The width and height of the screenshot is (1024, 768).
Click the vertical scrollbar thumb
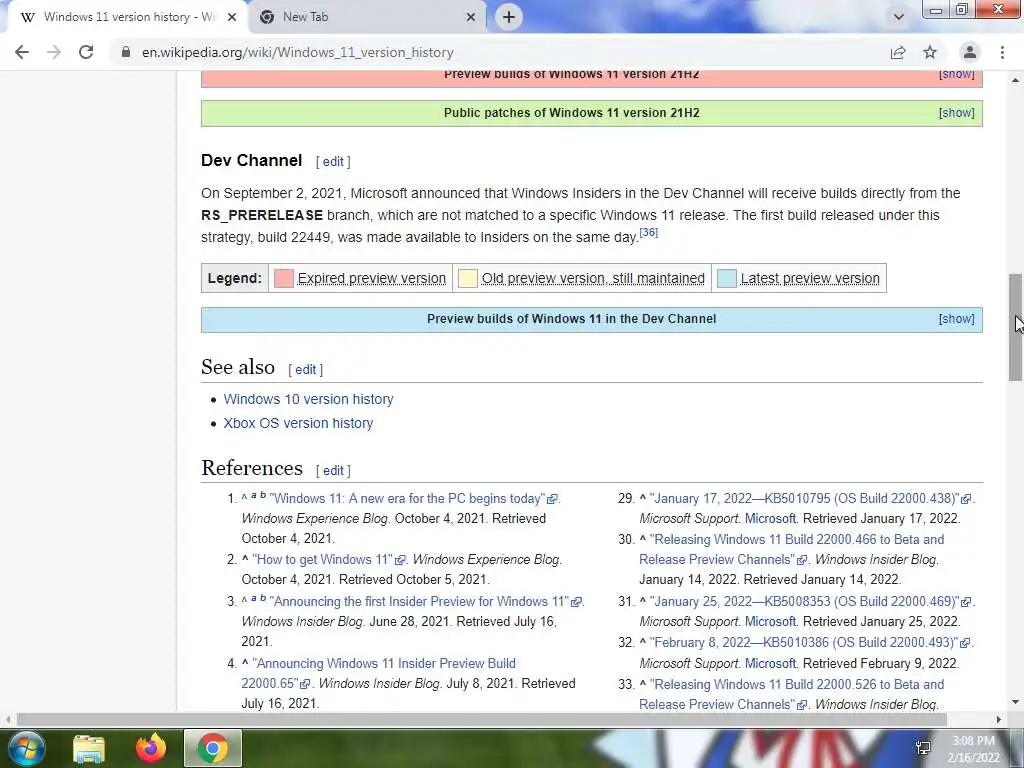1015,327
